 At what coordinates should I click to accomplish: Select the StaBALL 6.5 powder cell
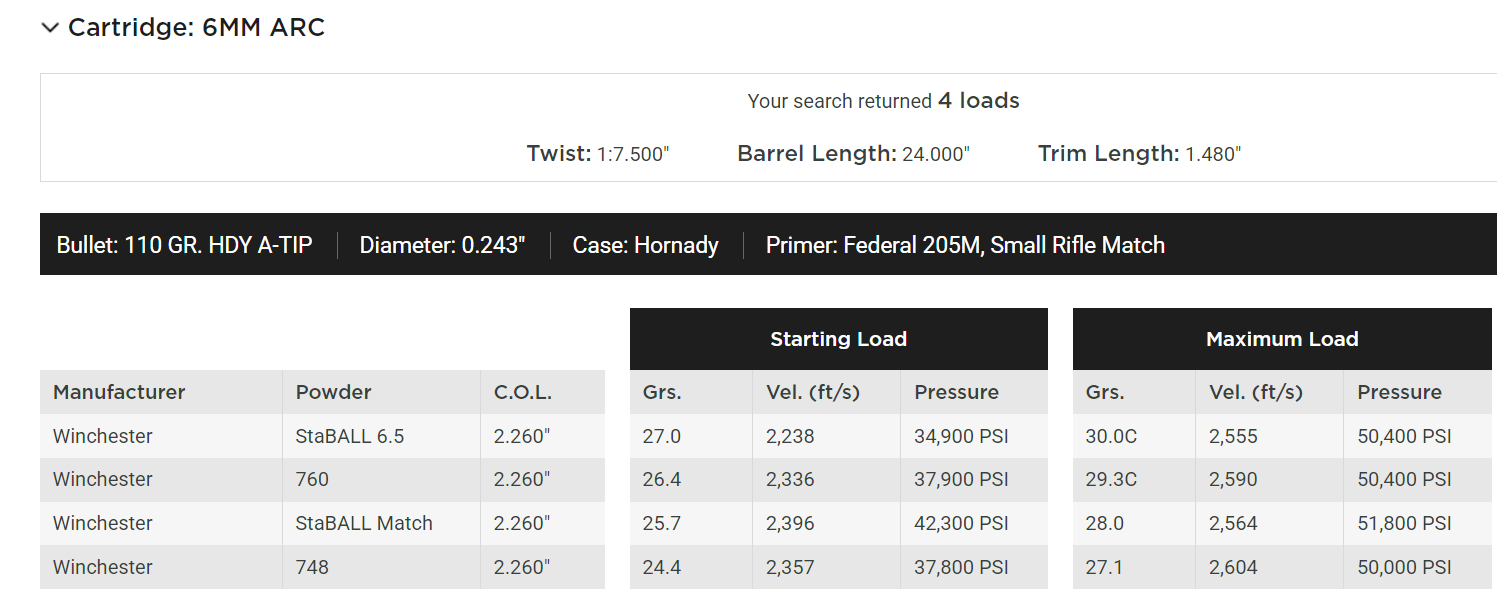(350, 436)
